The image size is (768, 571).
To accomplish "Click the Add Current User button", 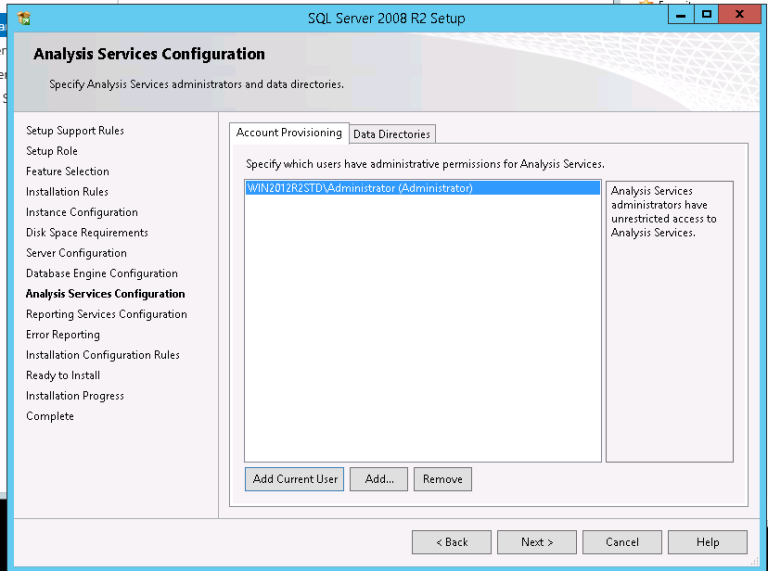I will point(294,479).
